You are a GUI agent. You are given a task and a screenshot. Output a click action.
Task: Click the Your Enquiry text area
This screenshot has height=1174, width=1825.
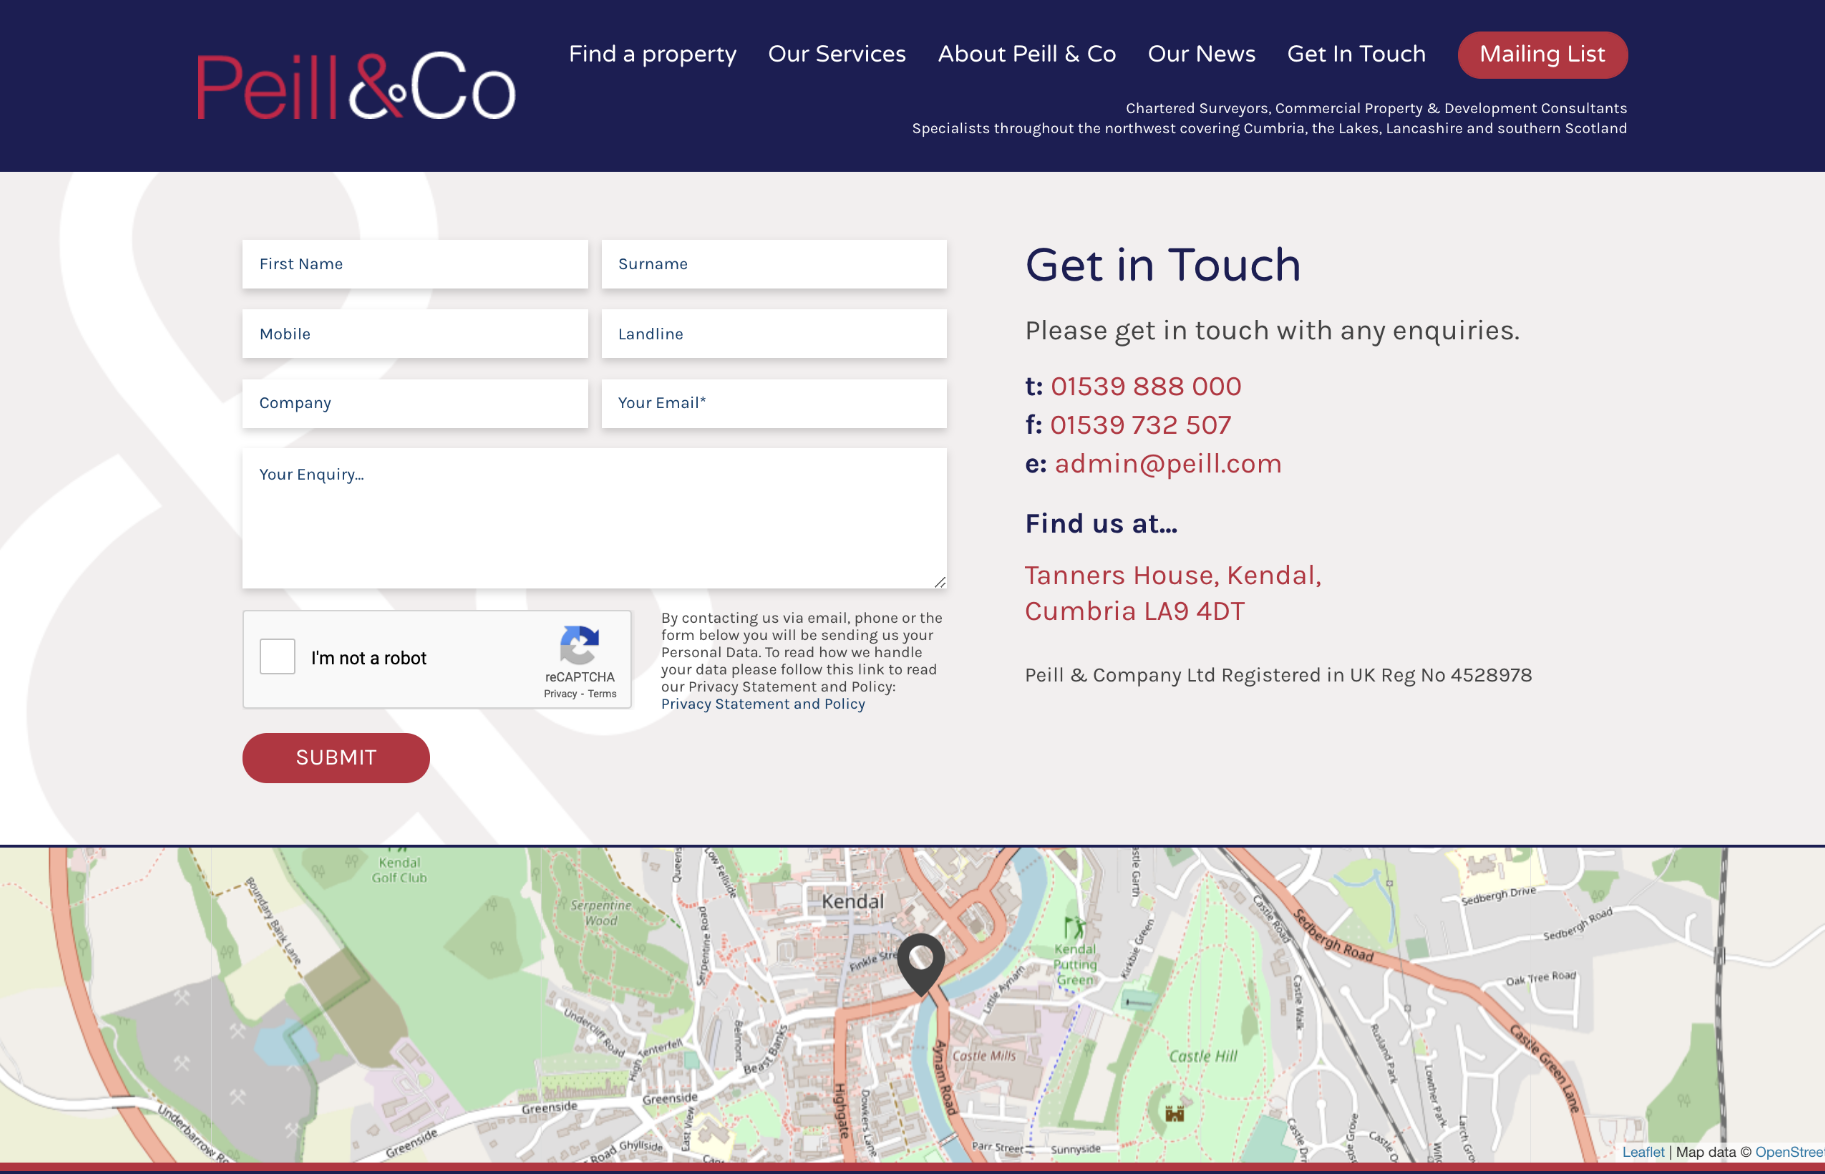click(x=594, y=518)
